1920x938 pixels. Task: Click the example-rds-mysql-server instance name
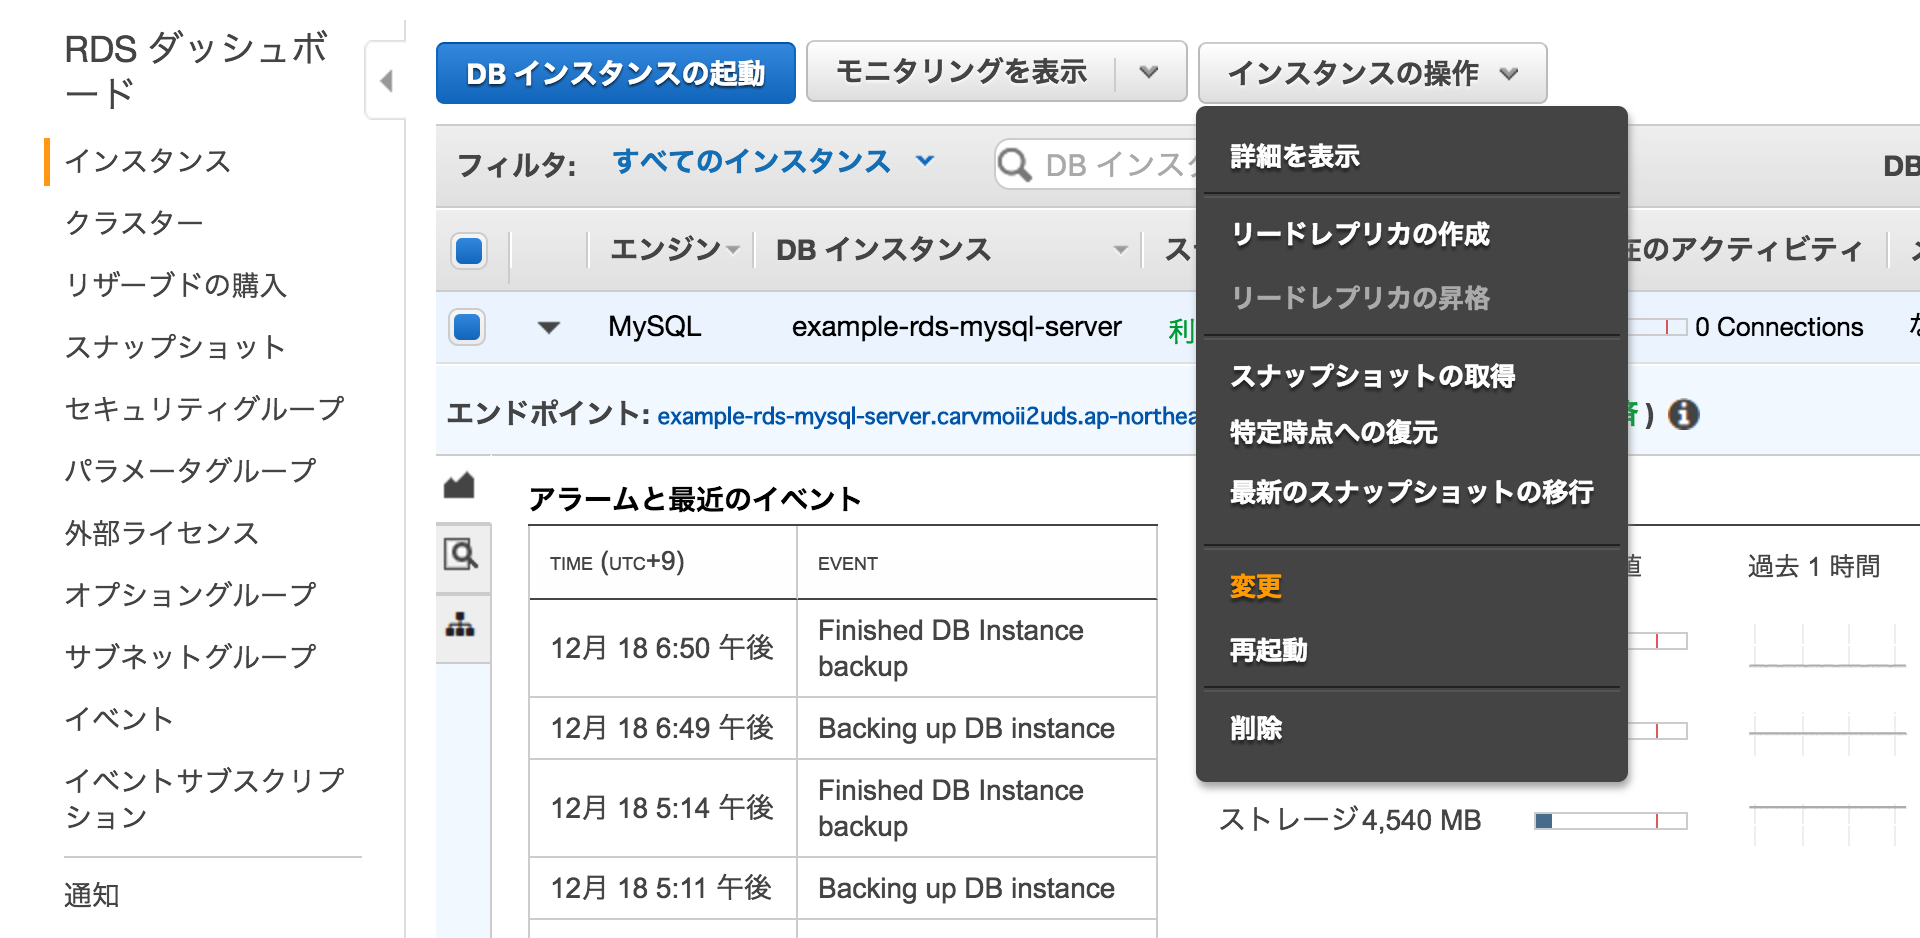957,327
